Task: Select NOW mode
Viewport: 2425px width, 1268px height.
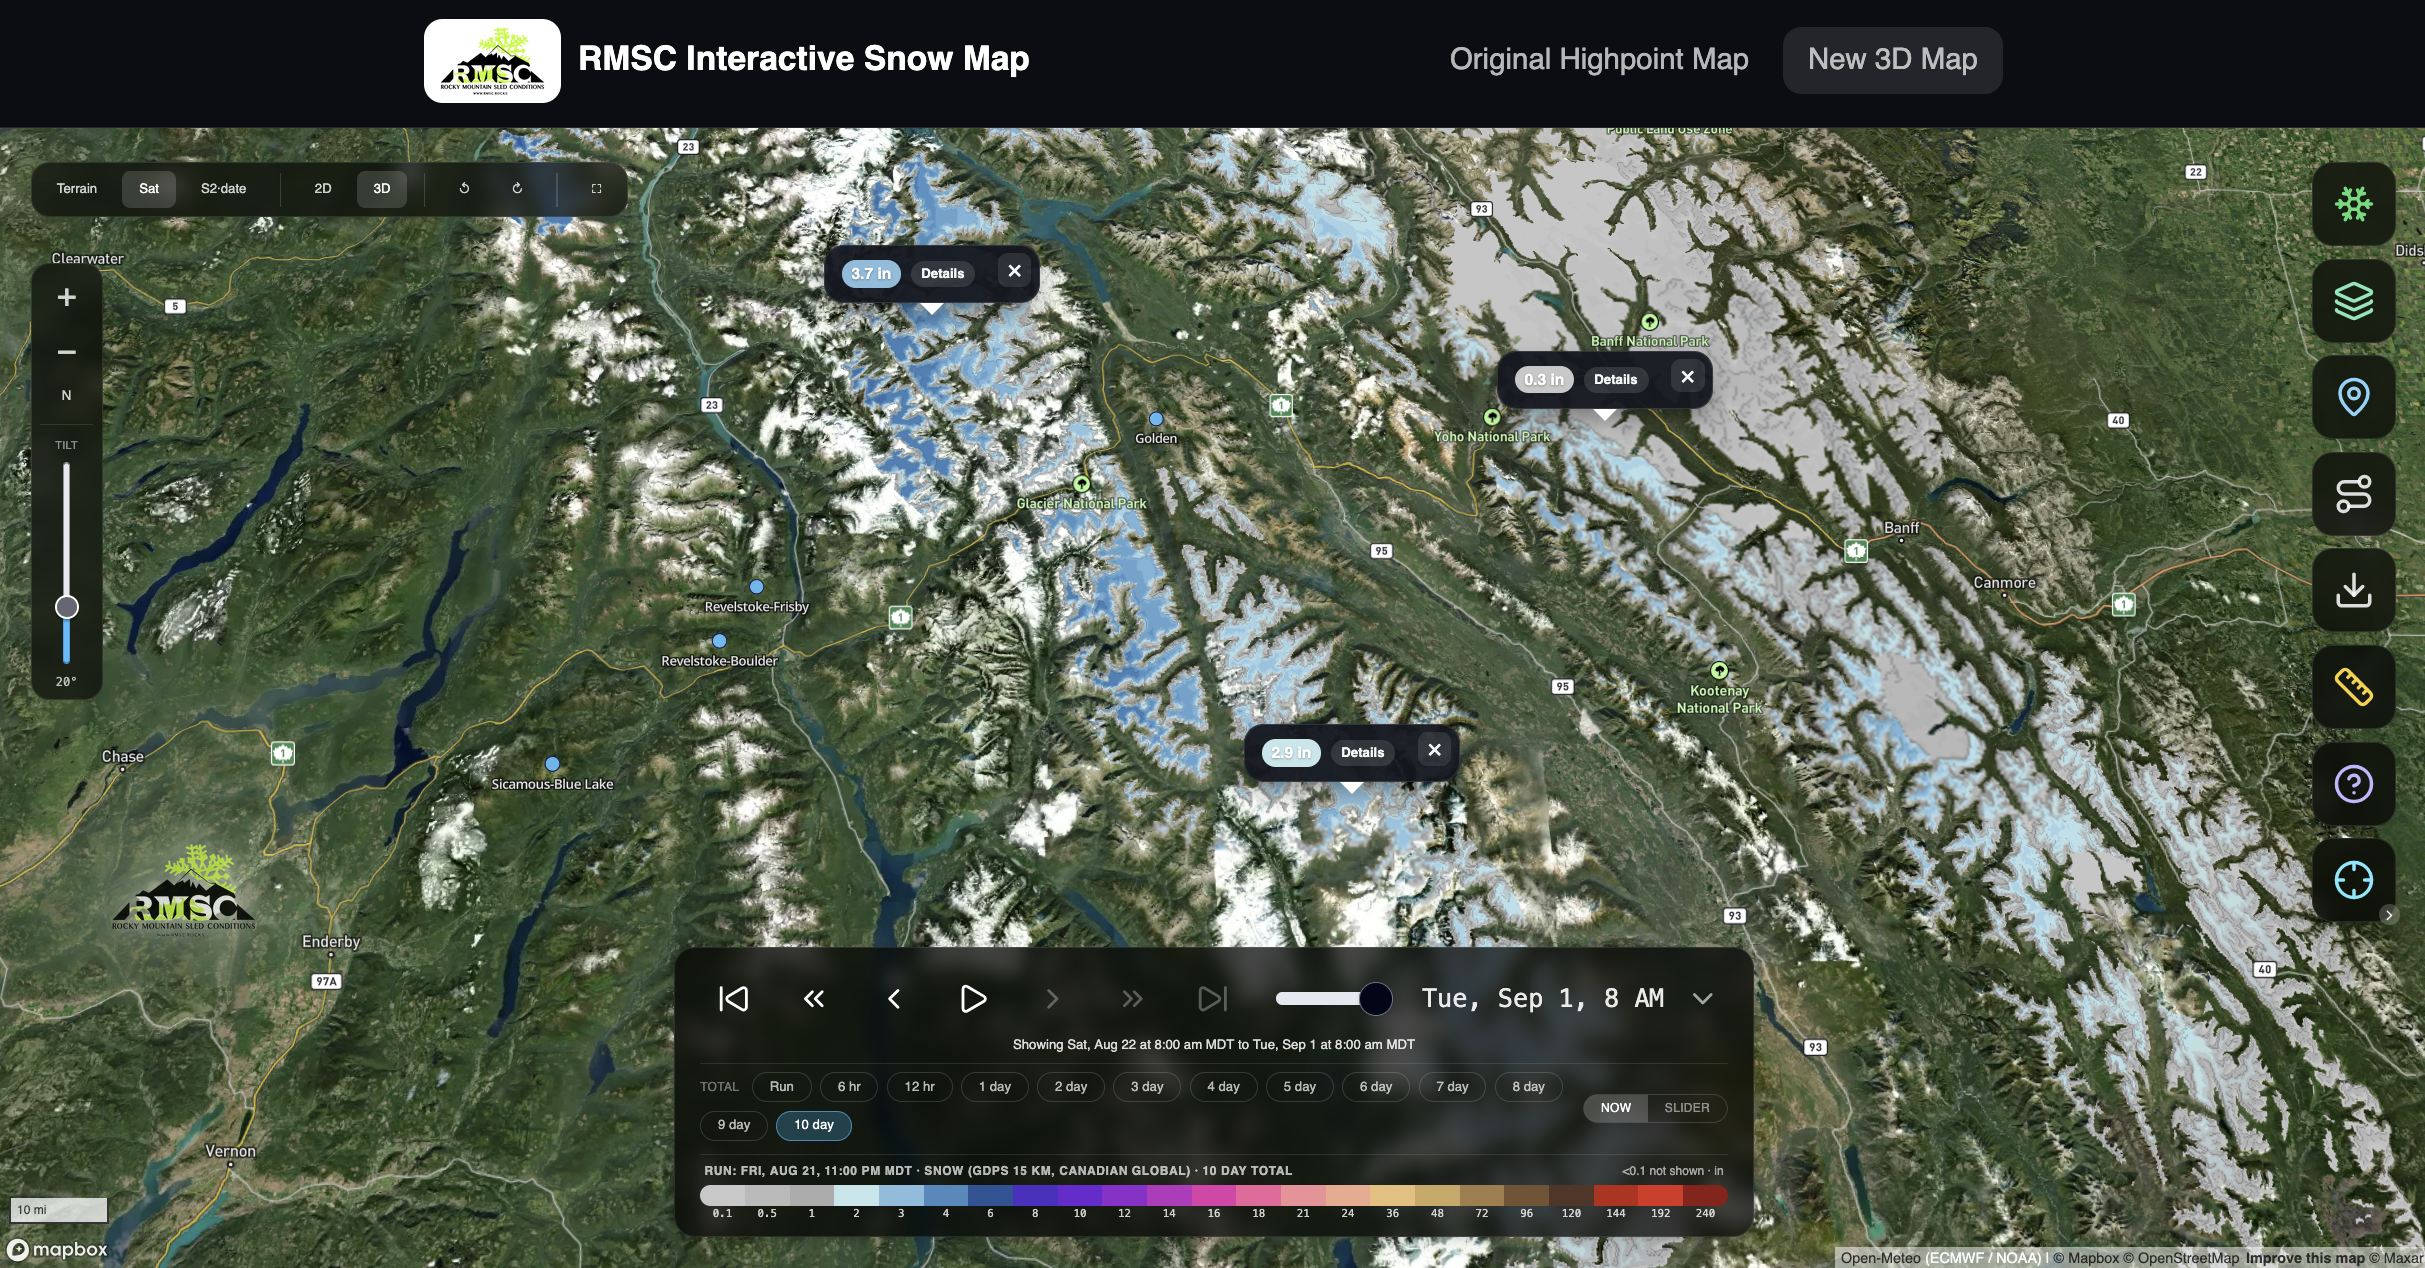Action: click(1615, 1108)
